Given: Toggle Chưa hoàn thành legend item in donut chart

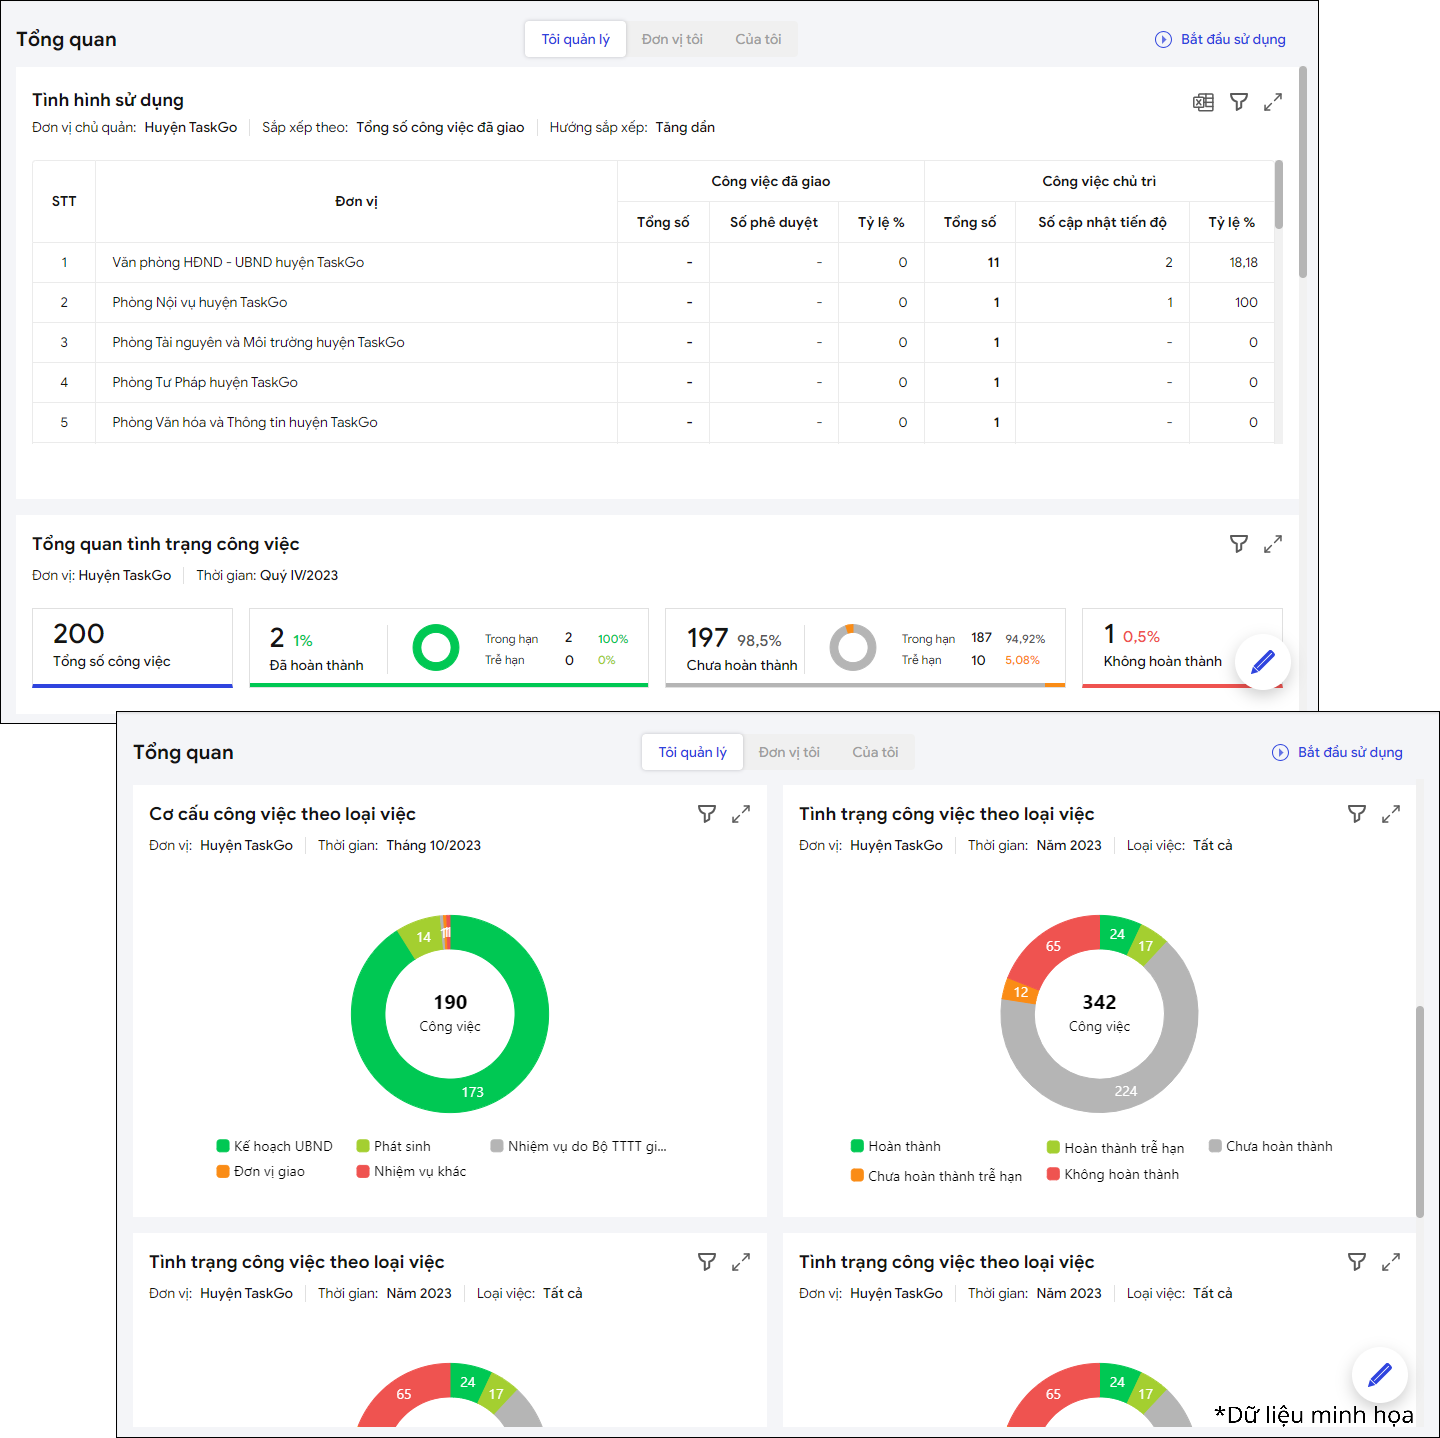Looking at the screenshot, I should click(x=1271, y=1146).
